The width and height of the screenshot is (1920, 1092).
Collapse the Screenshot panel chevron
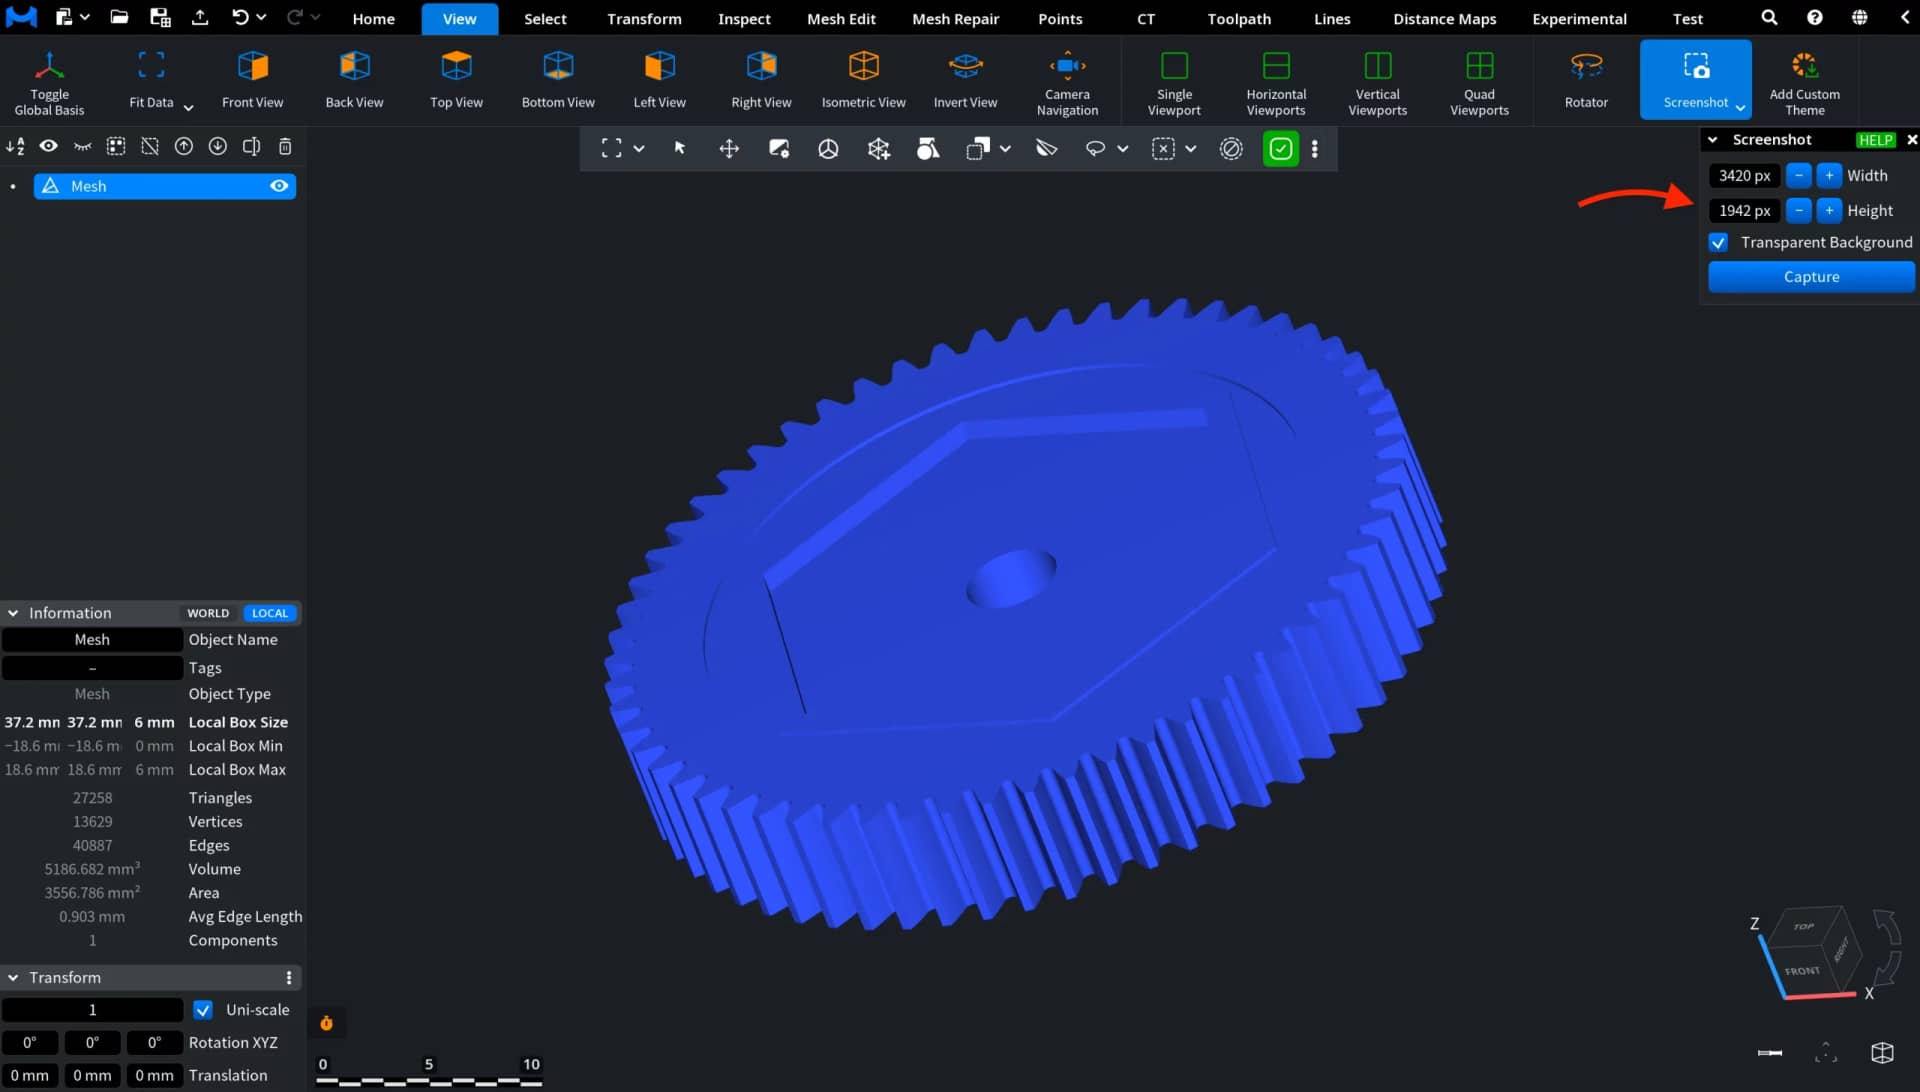1712,140
